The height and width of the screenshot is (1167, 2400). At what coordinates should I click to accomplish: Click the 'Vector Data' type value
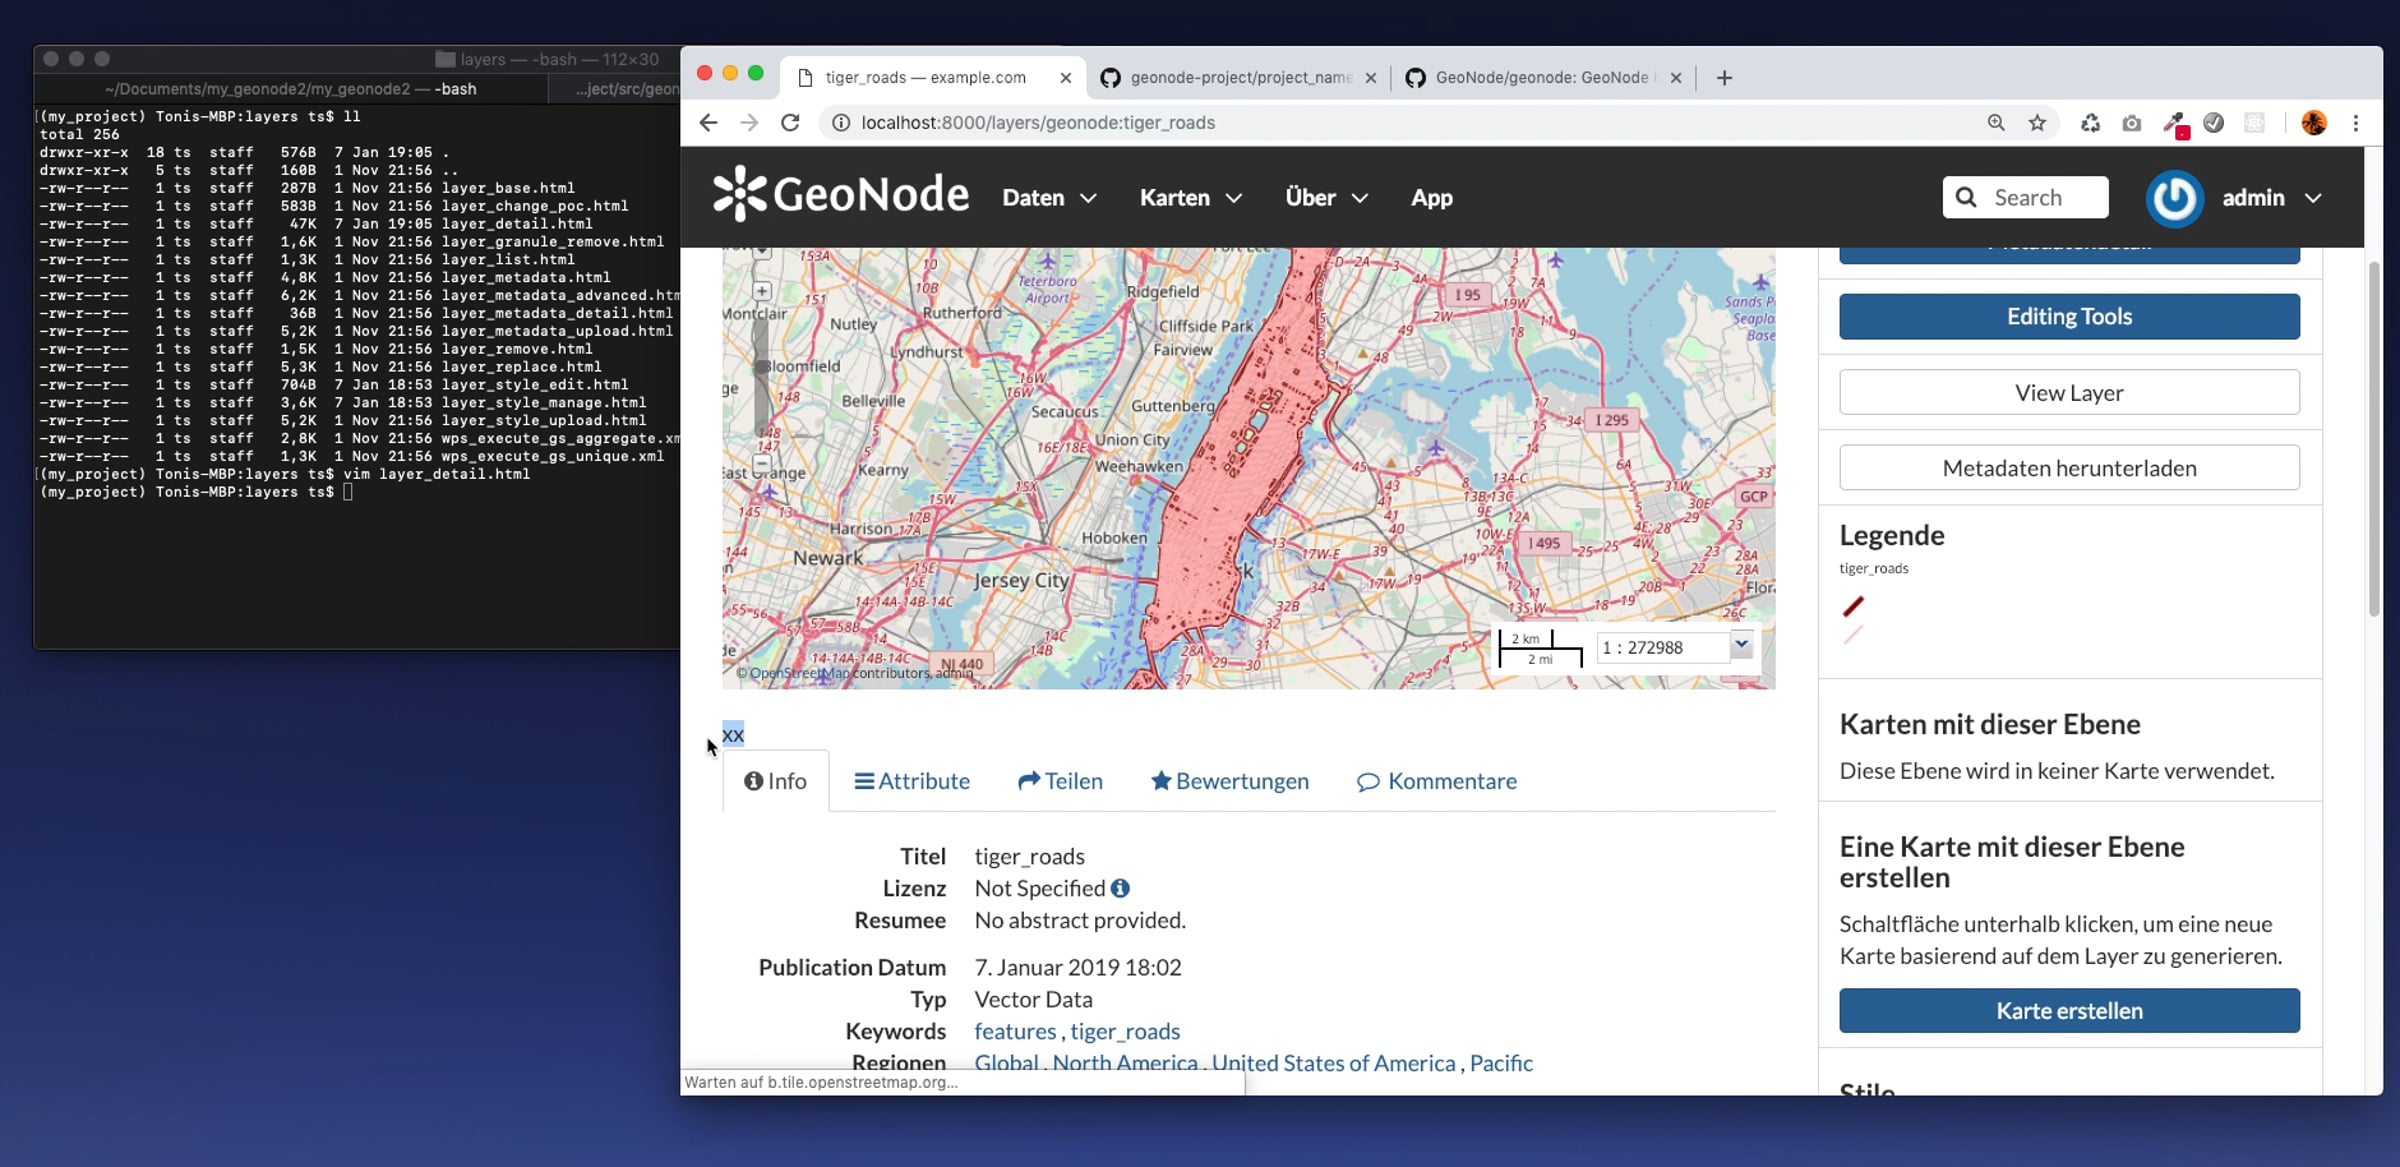pos(1033,999)
